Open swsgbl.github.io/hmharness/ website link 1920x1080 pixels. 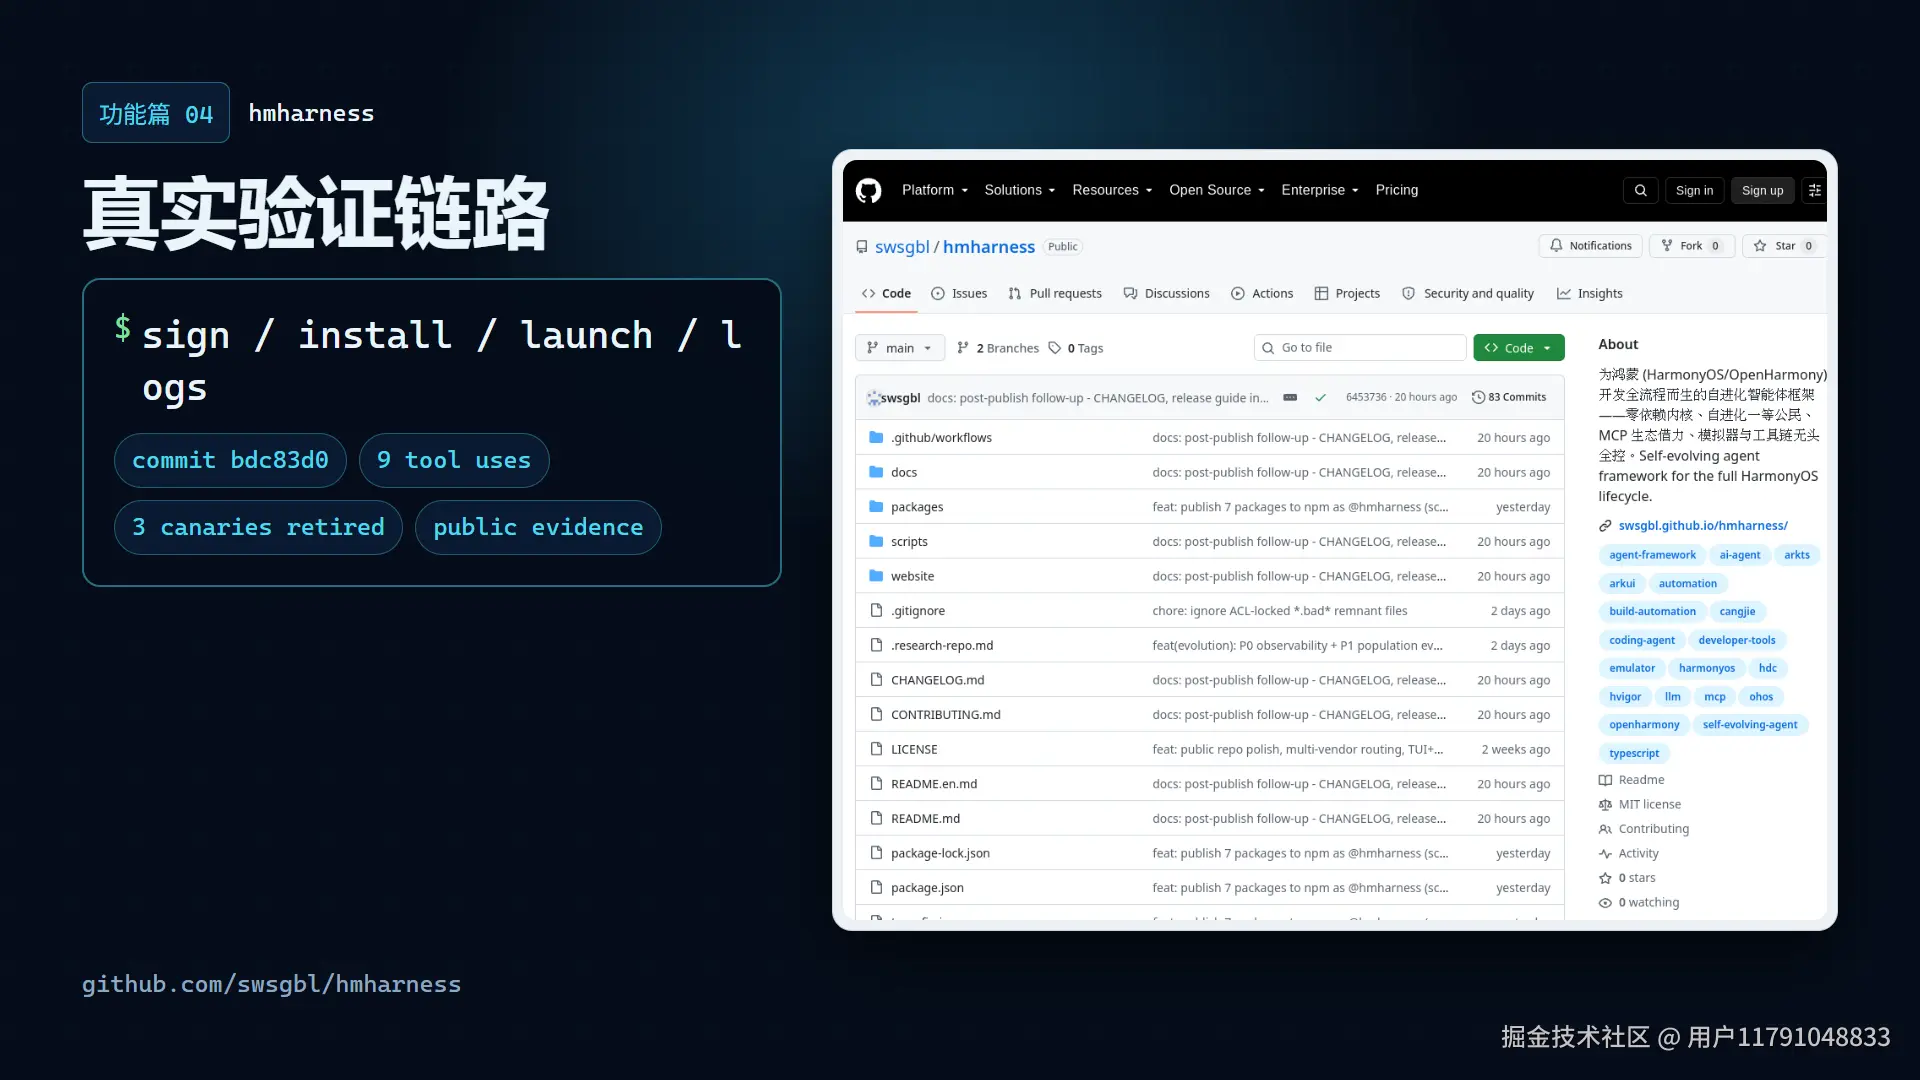coord(1702,526)
